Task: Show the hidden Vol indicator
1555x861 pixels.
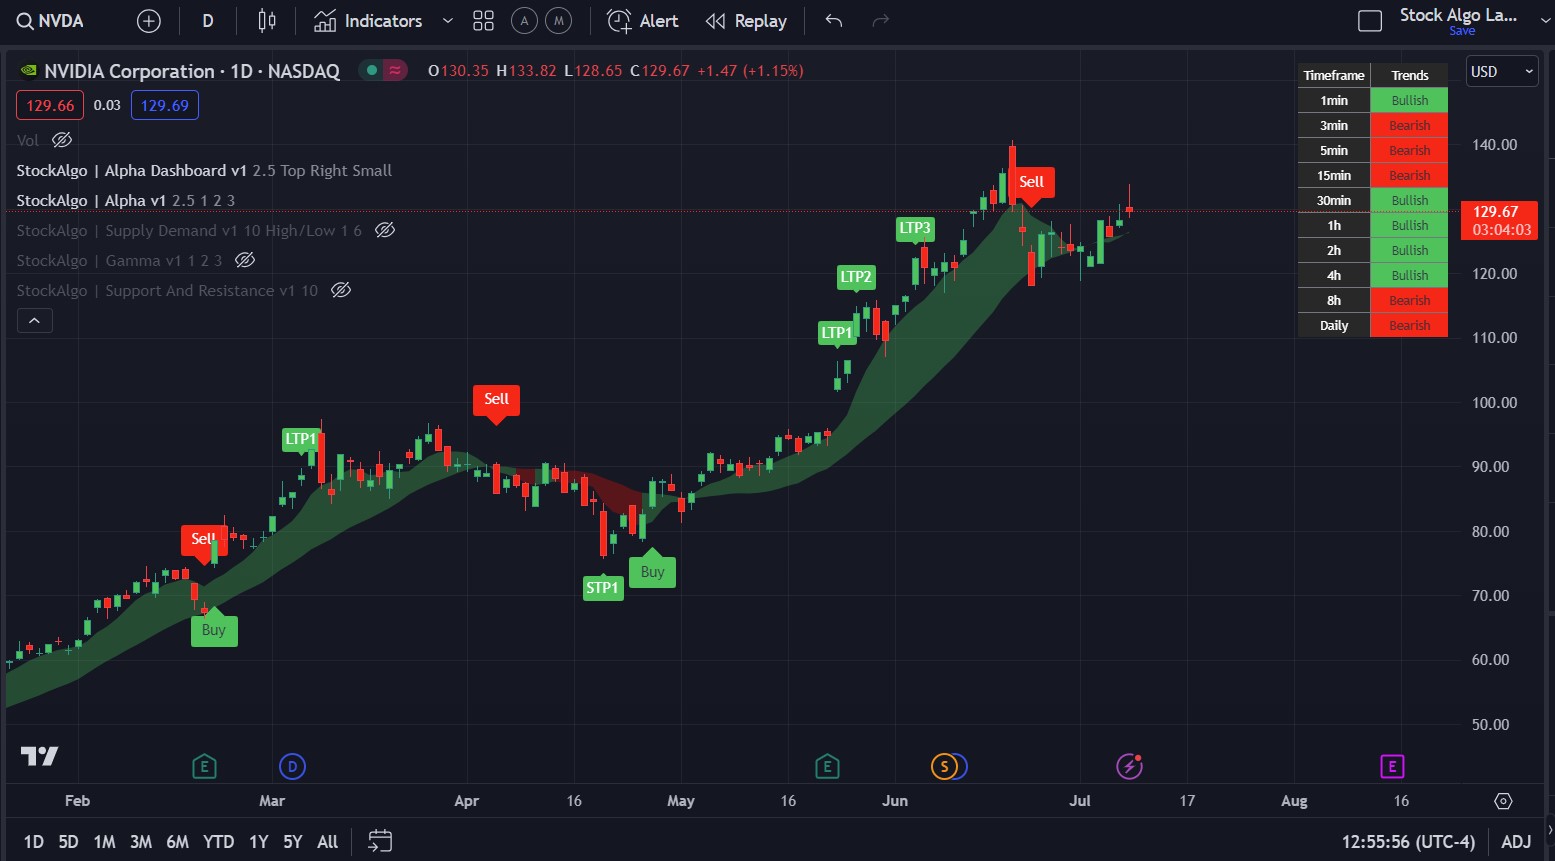Action: [x=62, y=140]
